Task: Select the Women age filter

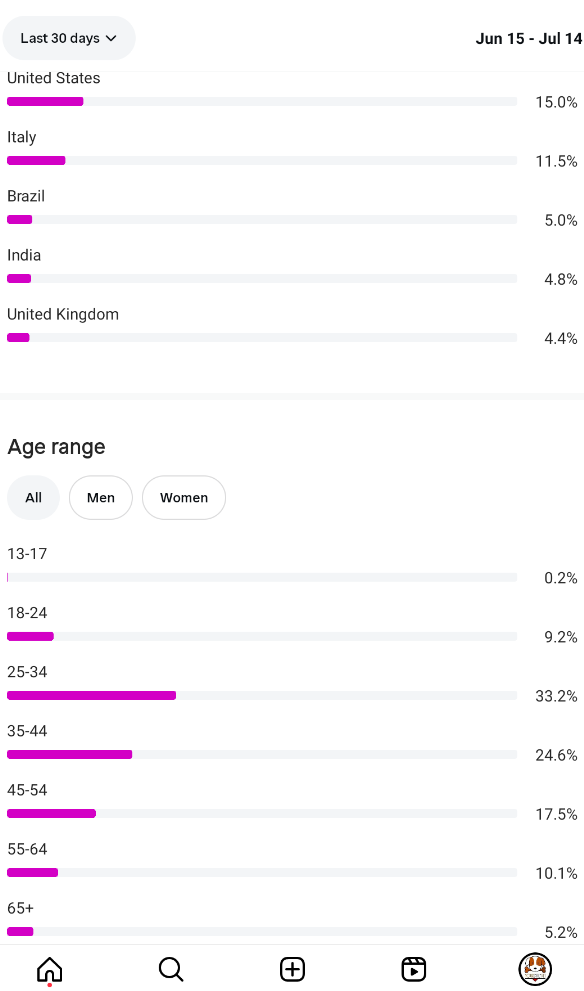Action: point(184,497)
